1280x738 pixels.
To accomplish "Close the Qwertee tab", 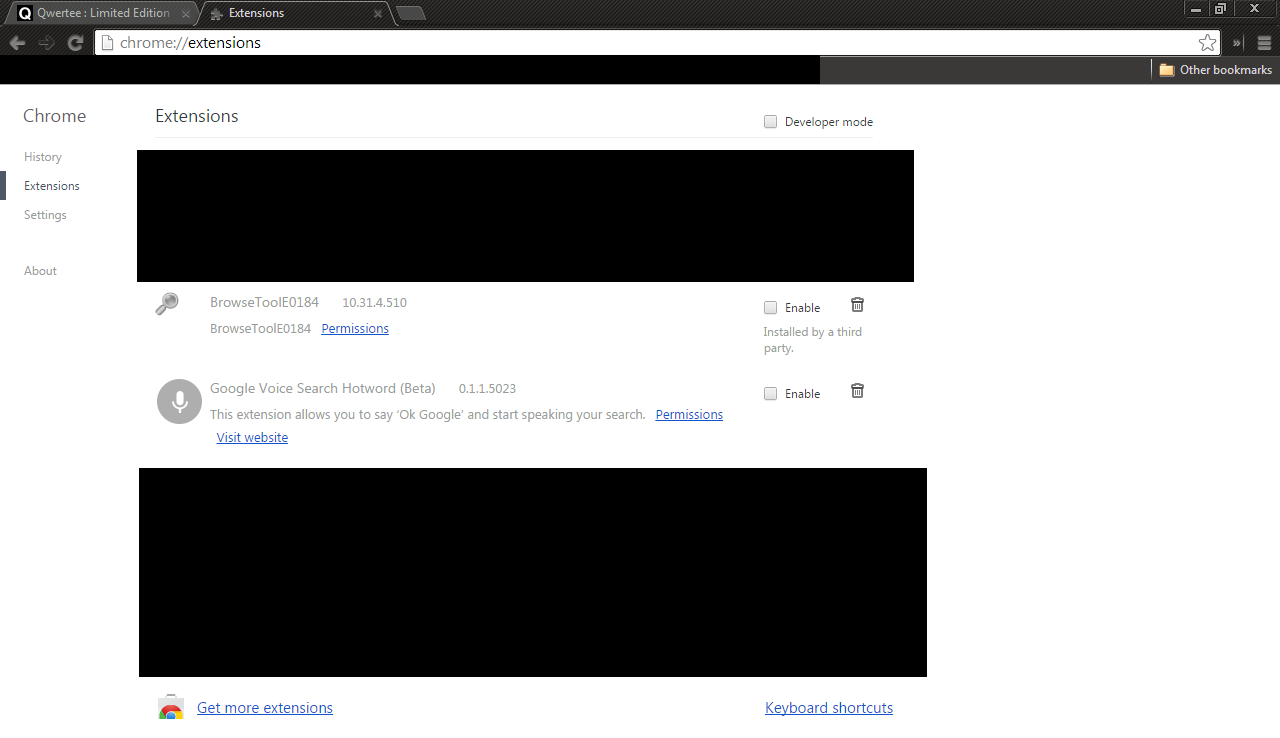I will [185, 14].
